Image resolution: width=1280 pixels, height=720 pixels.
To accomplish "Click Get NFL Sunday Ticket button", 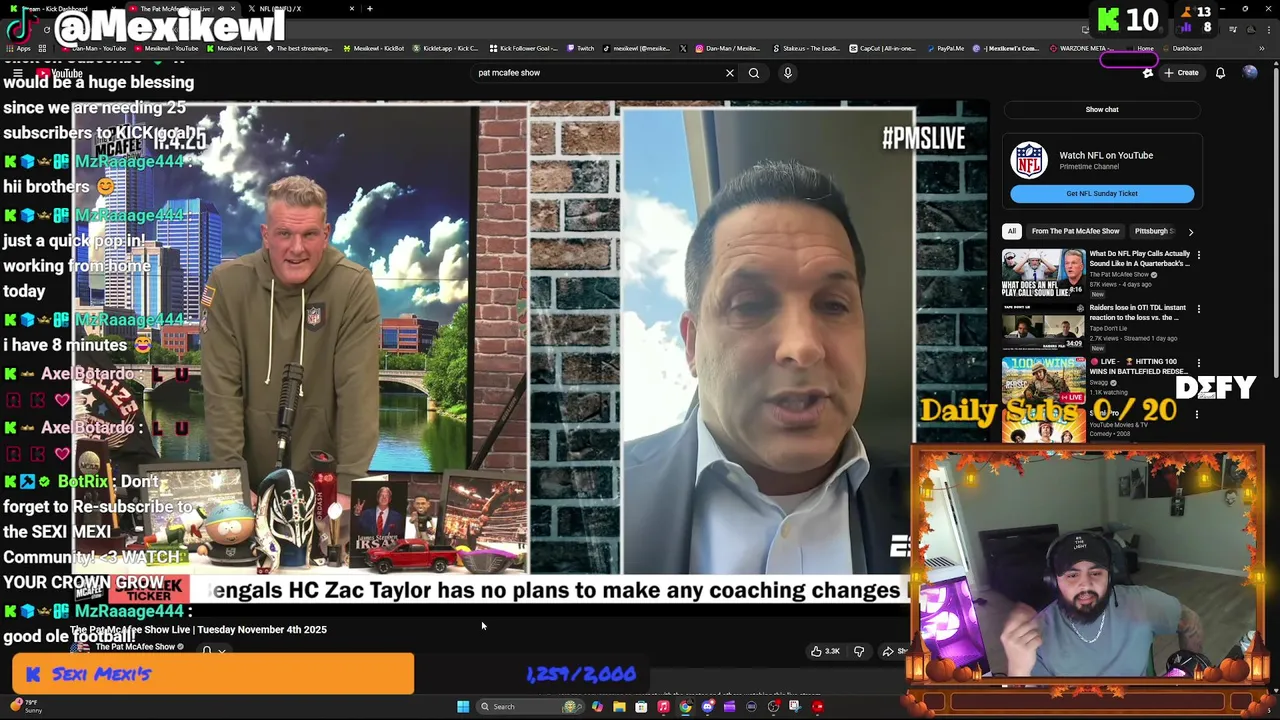I will click(x=1102, y=193).
